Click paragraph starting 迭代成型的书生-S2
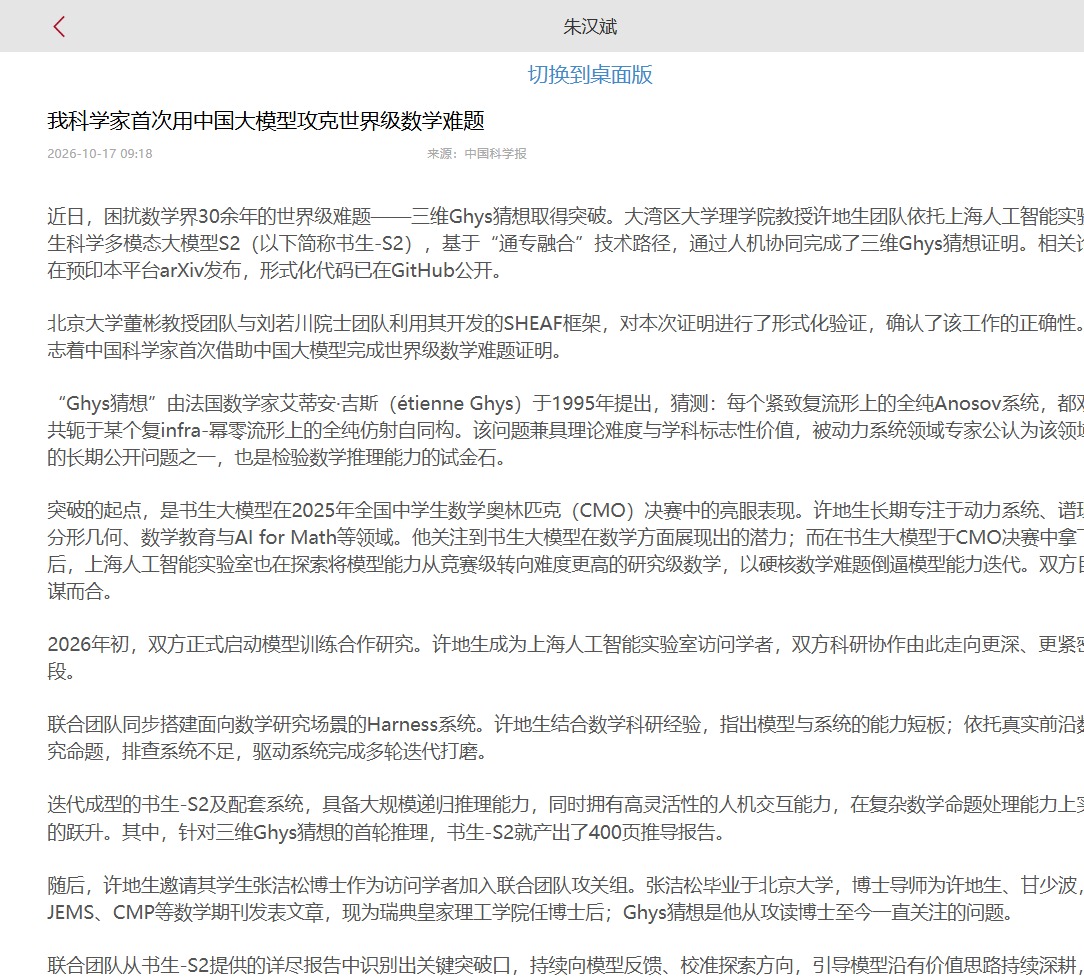 coord(566,818)
